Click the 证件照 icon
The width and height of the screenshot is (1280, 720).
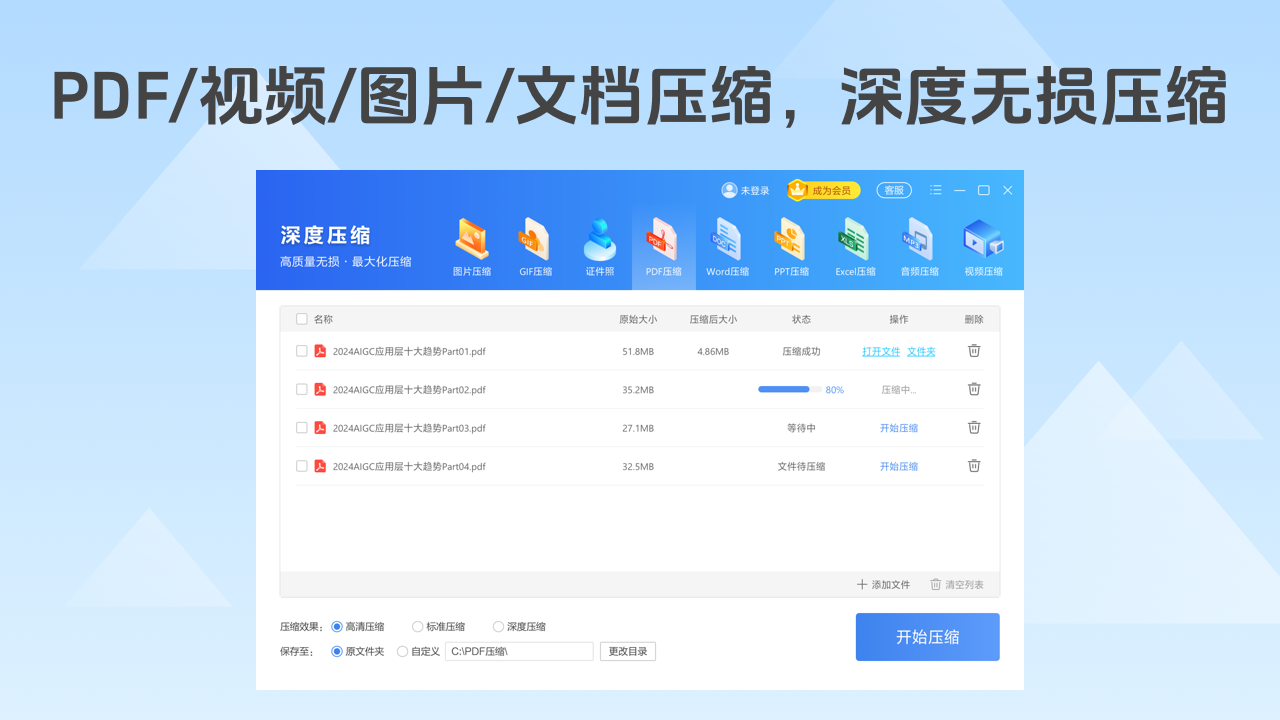pos(599,243)
